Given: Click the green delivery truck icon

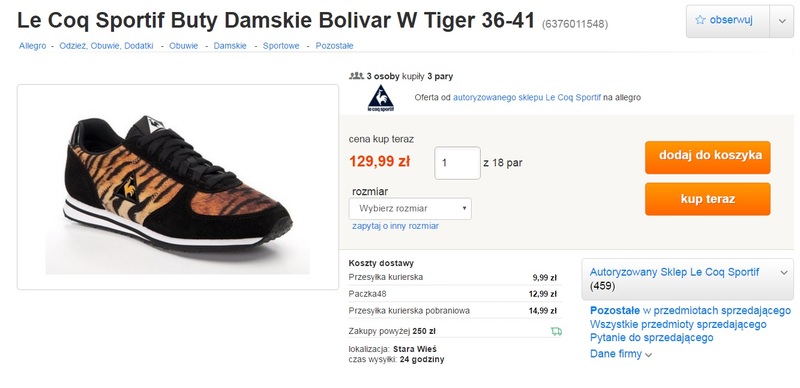Looking at the screenshot, I should pos(556,331).
